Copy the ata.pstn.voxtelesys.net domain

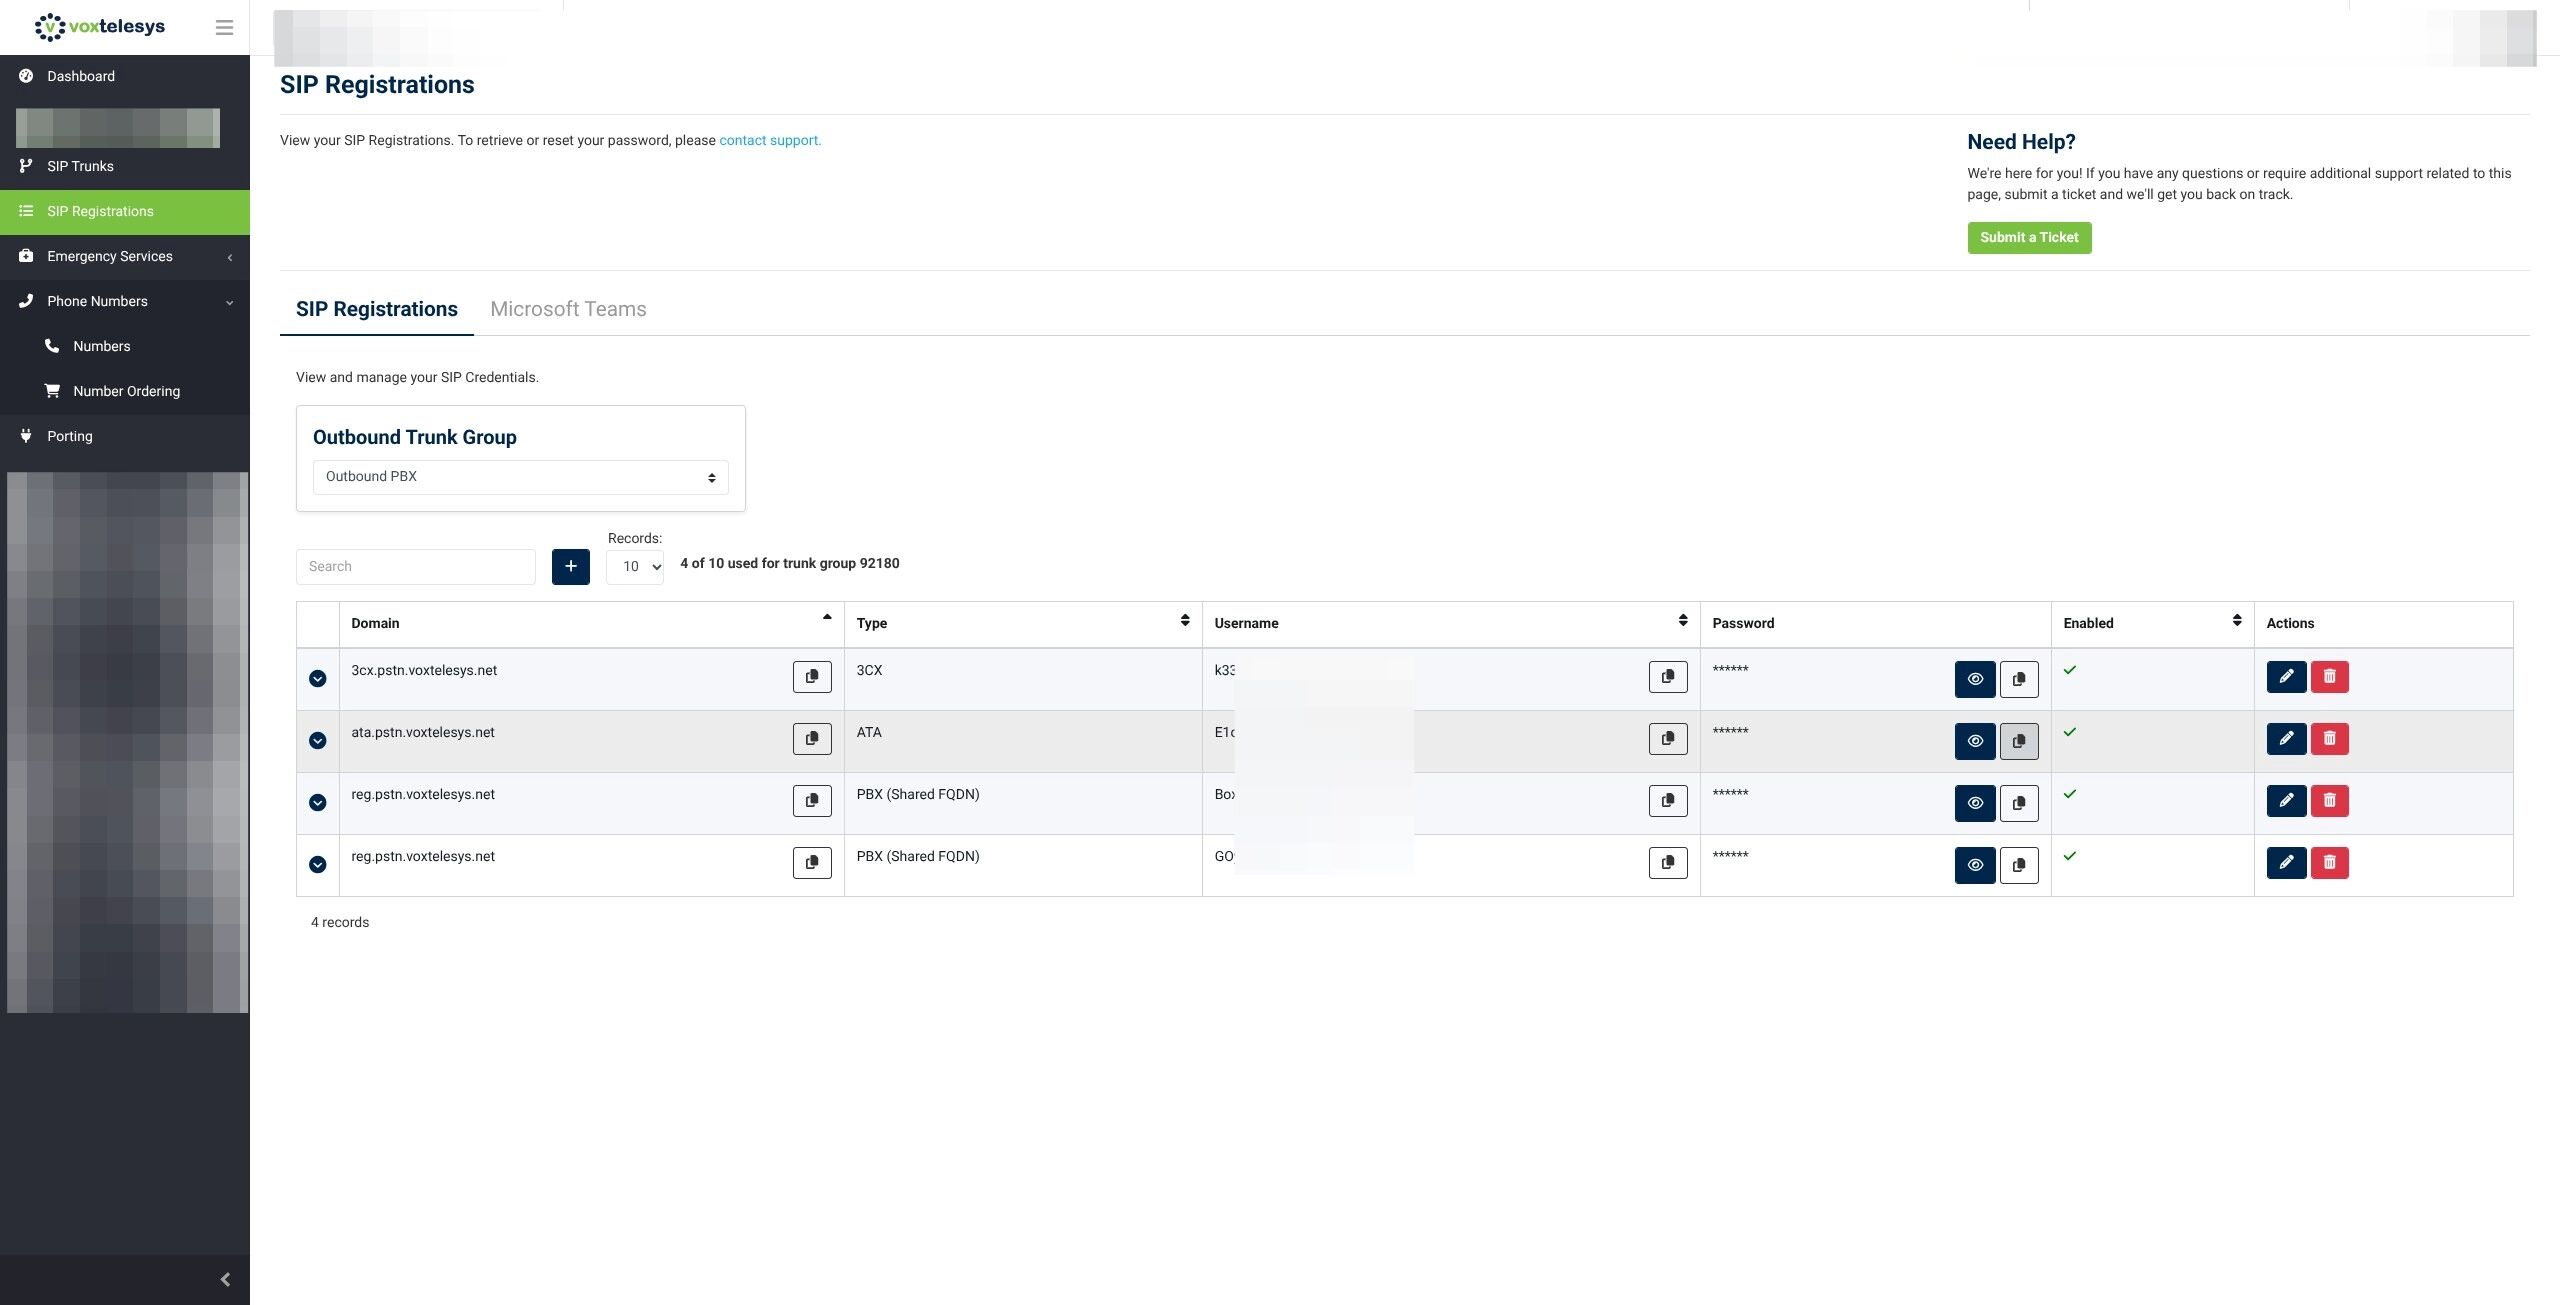[812, 739]
